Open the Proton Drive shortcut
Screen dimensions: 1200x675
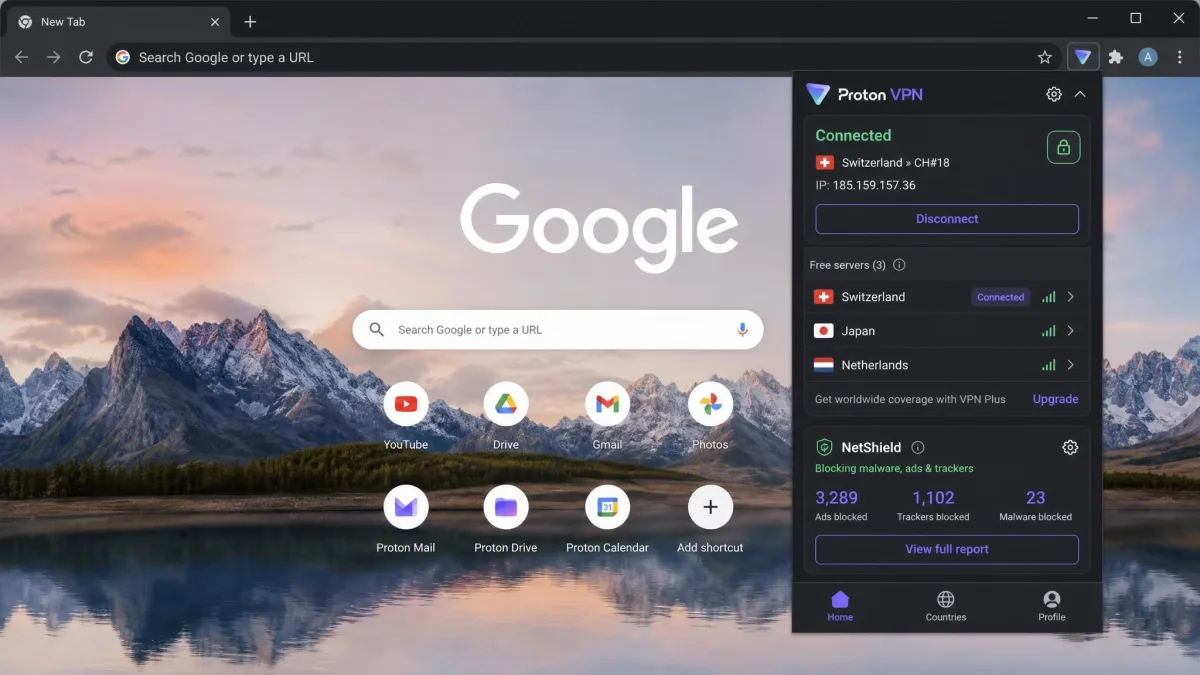(x=506, y=507)
